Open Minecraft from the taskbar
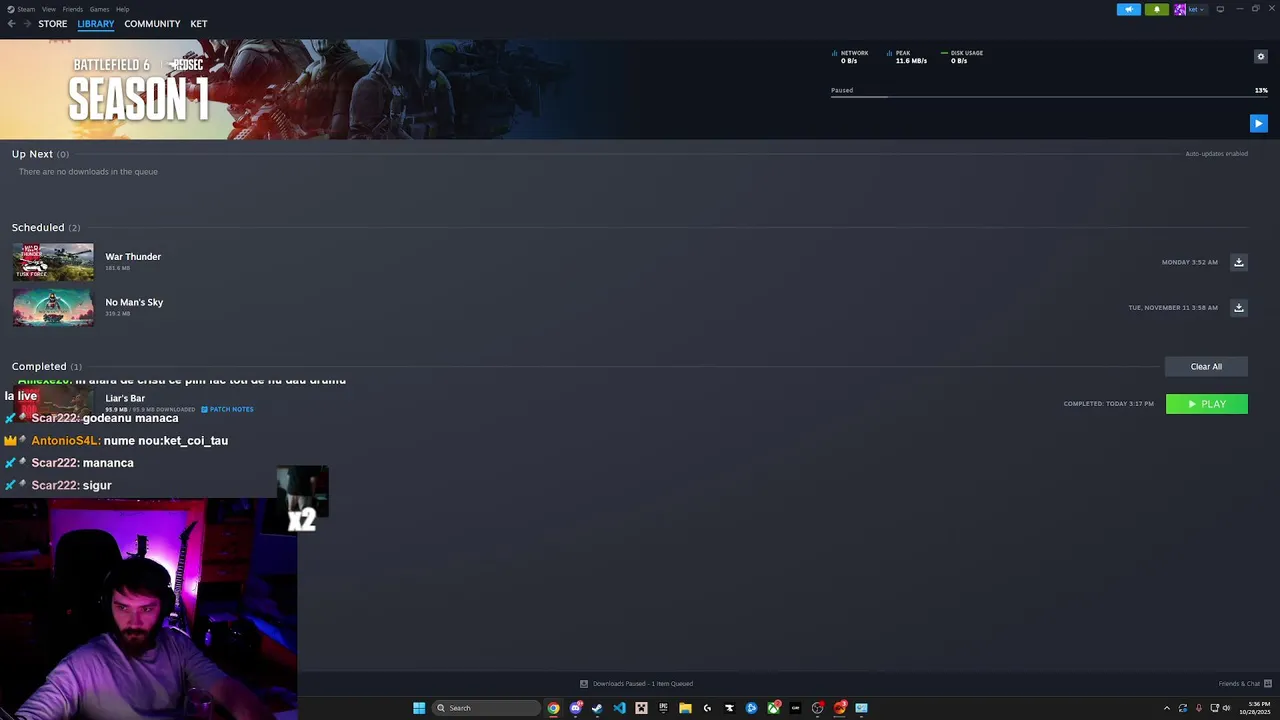Screen dimensions: 1280x720 (641, 708)
